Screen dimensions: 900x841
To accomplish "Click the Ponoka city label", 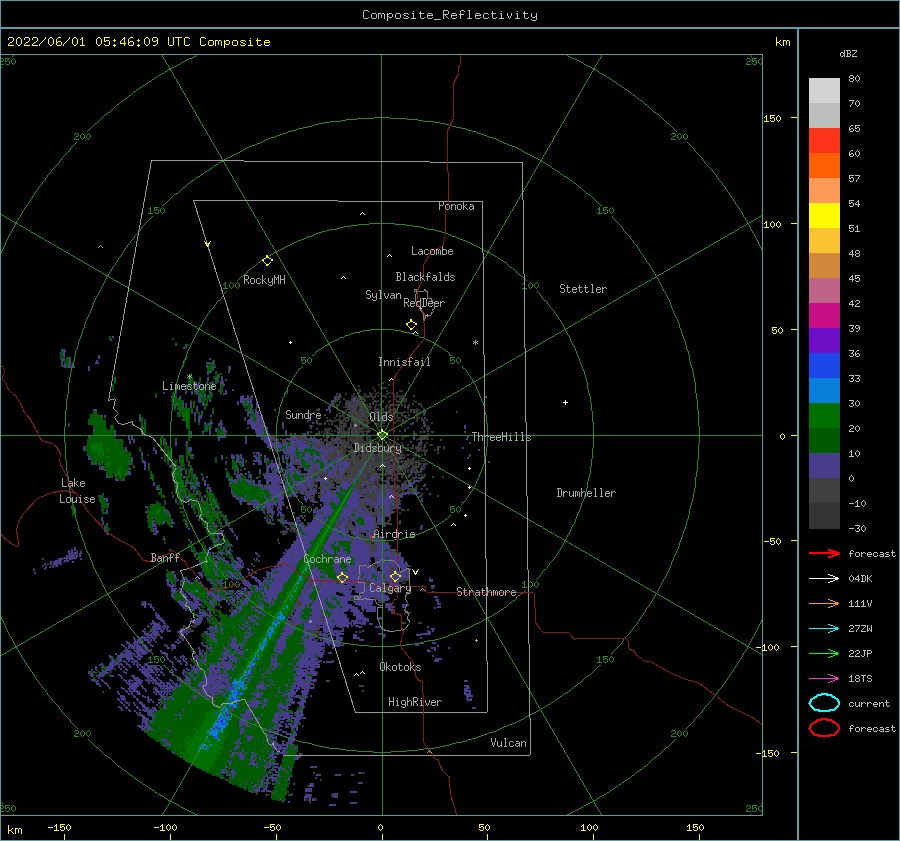I will click(456, 206).
